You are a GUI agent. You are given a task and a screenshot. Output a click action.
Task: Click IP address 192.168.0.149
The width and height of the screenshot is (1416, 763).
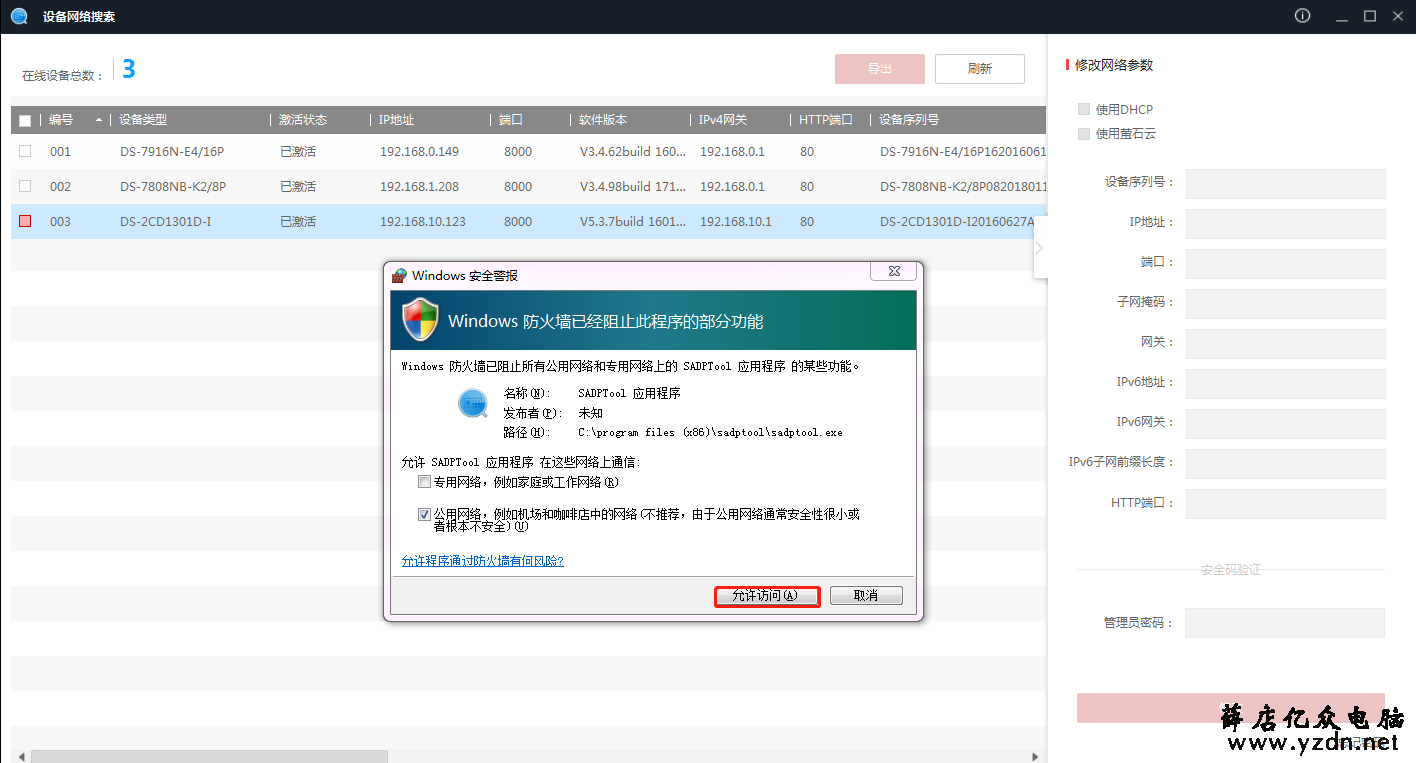click(419, 152)
